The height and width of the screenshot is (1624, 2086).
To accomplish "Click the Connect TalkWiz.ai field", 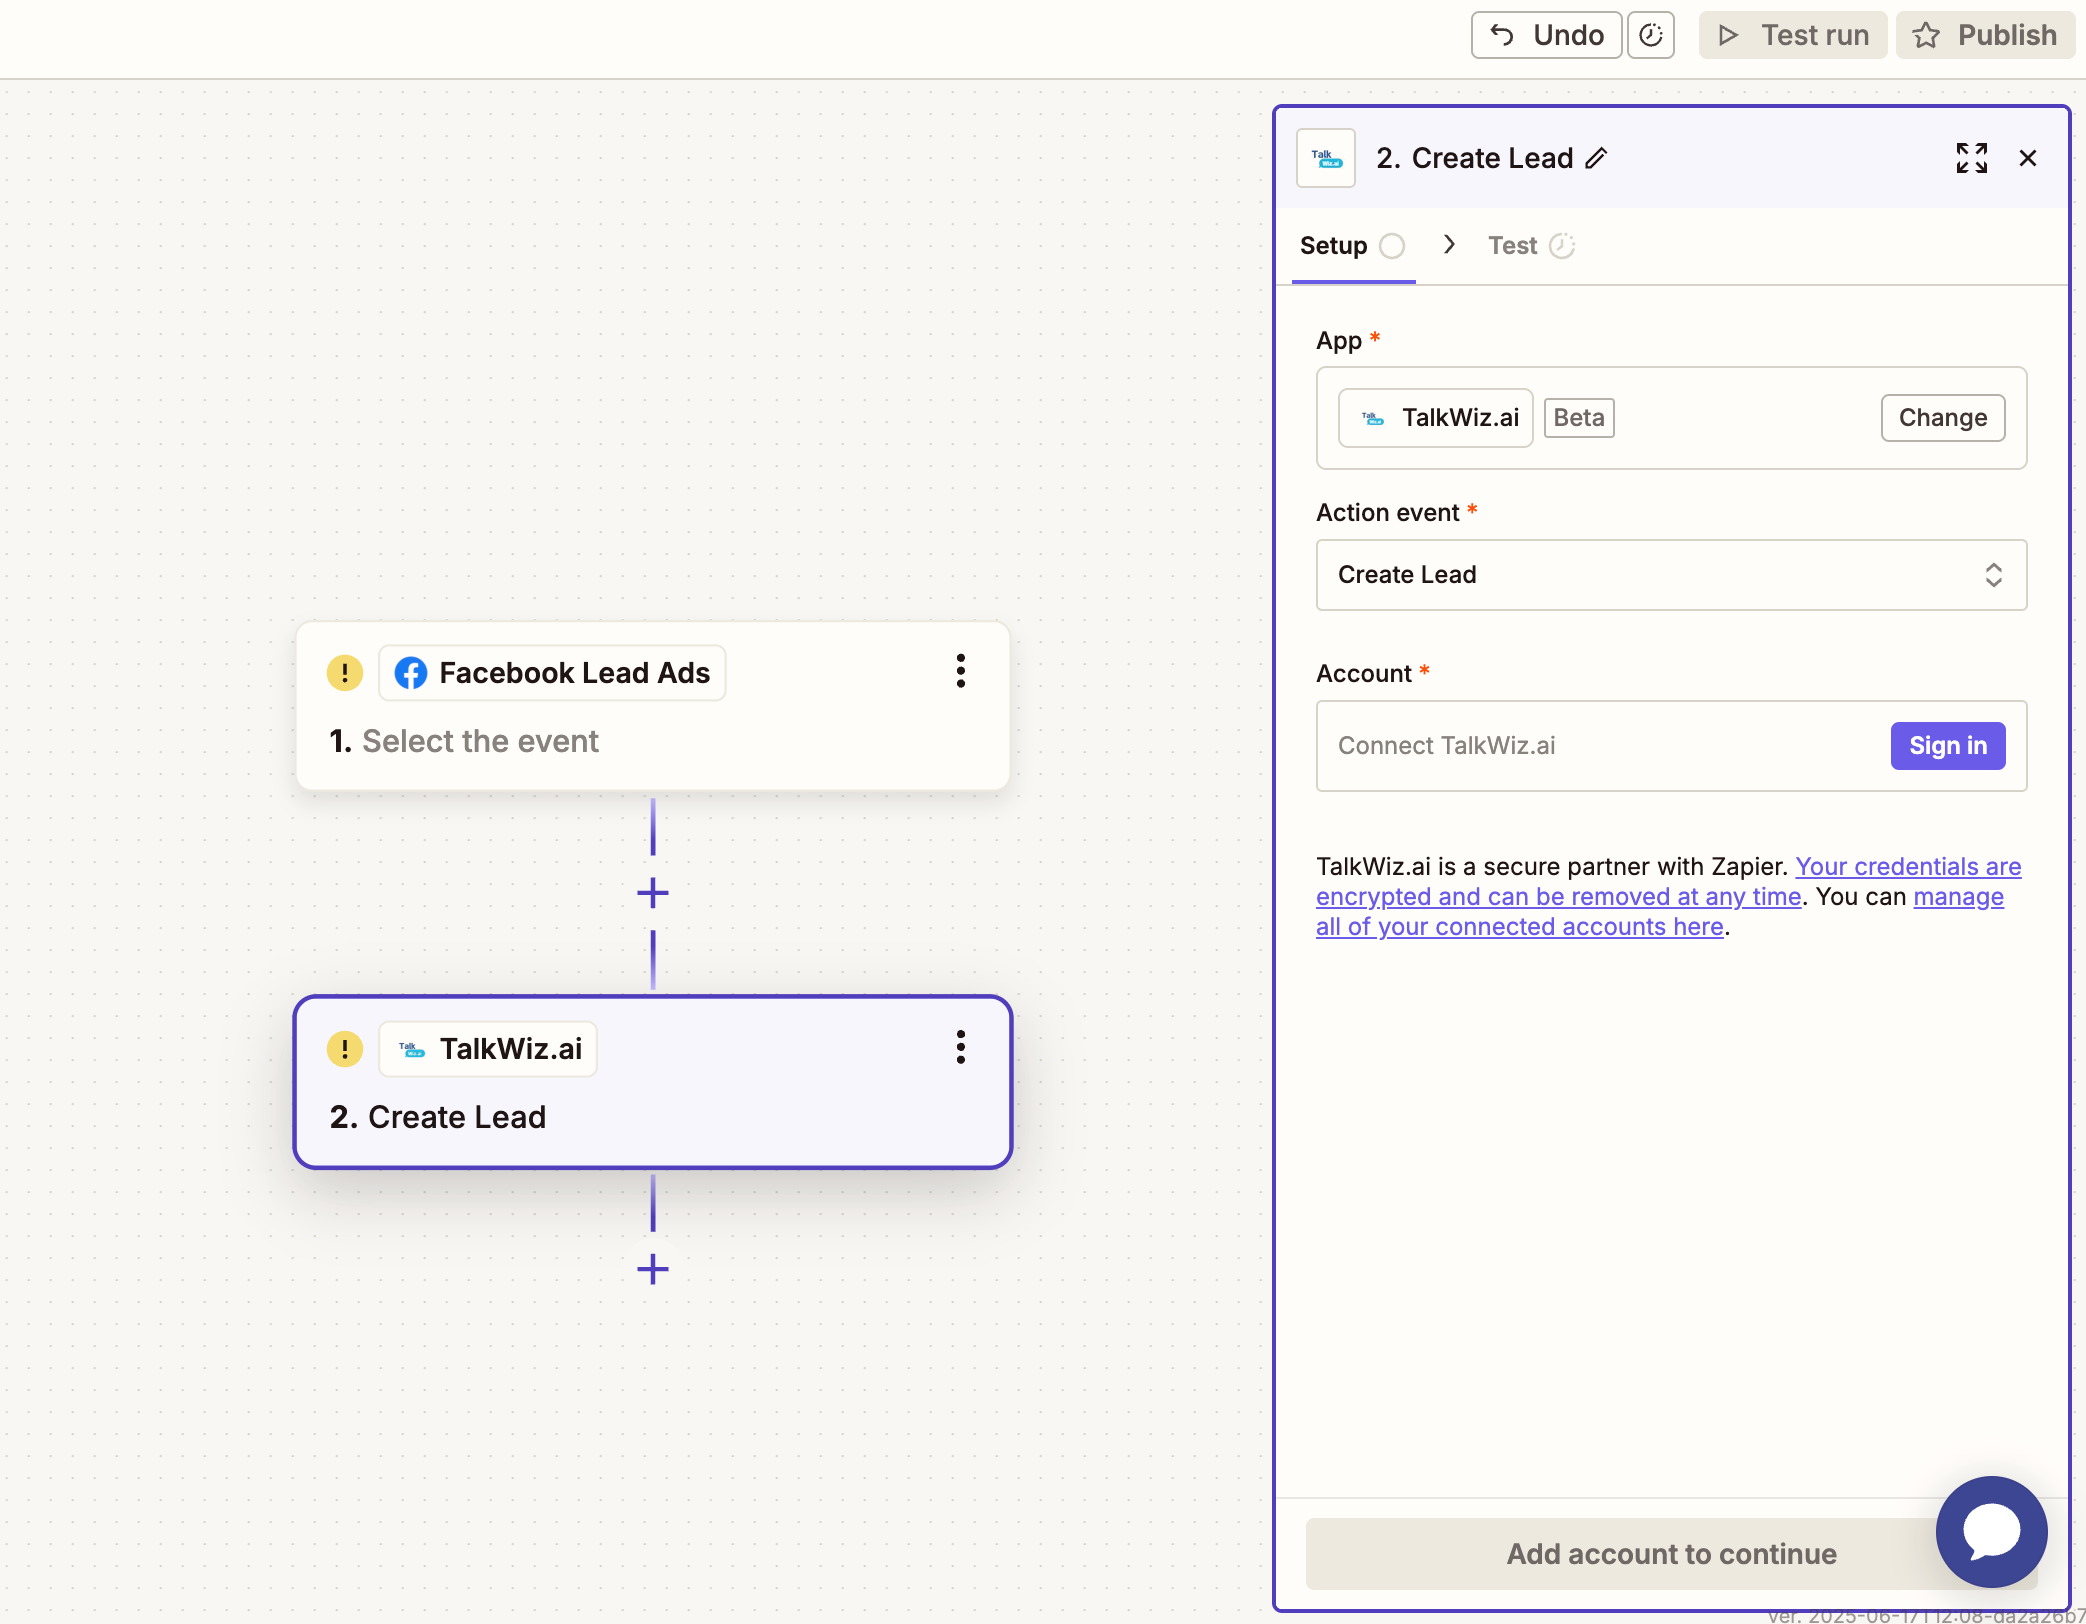I will coord(1672,746).
